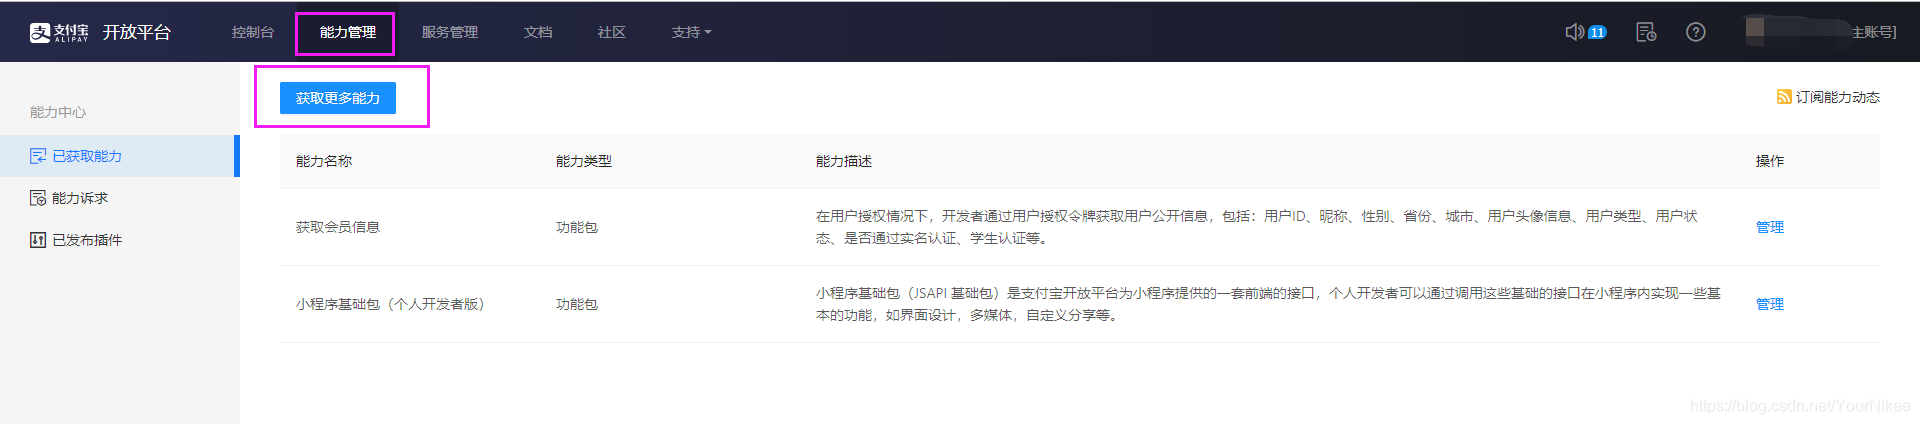This screenshot has height=424, width=1920.
Task: Click description text of 小程序基础包
Action: [x=1268, y=304]
